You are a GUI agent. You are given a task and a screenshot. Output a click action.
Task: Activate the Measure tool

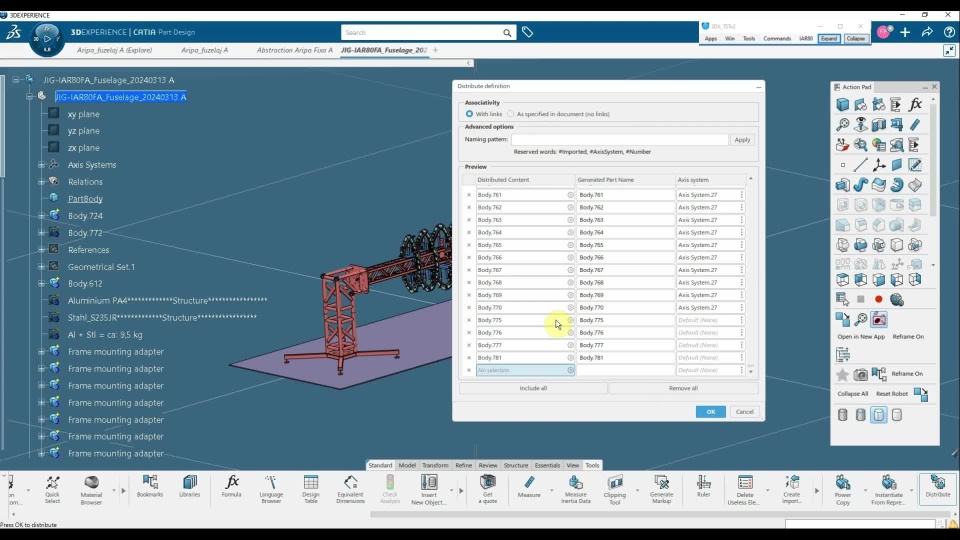click(529, 487)
